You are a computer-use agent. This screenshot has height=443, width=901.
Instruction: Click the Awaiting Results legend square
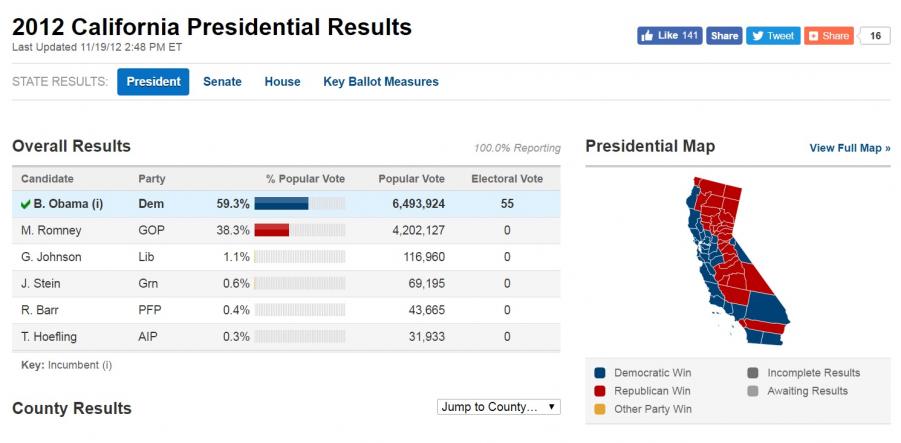753,391
